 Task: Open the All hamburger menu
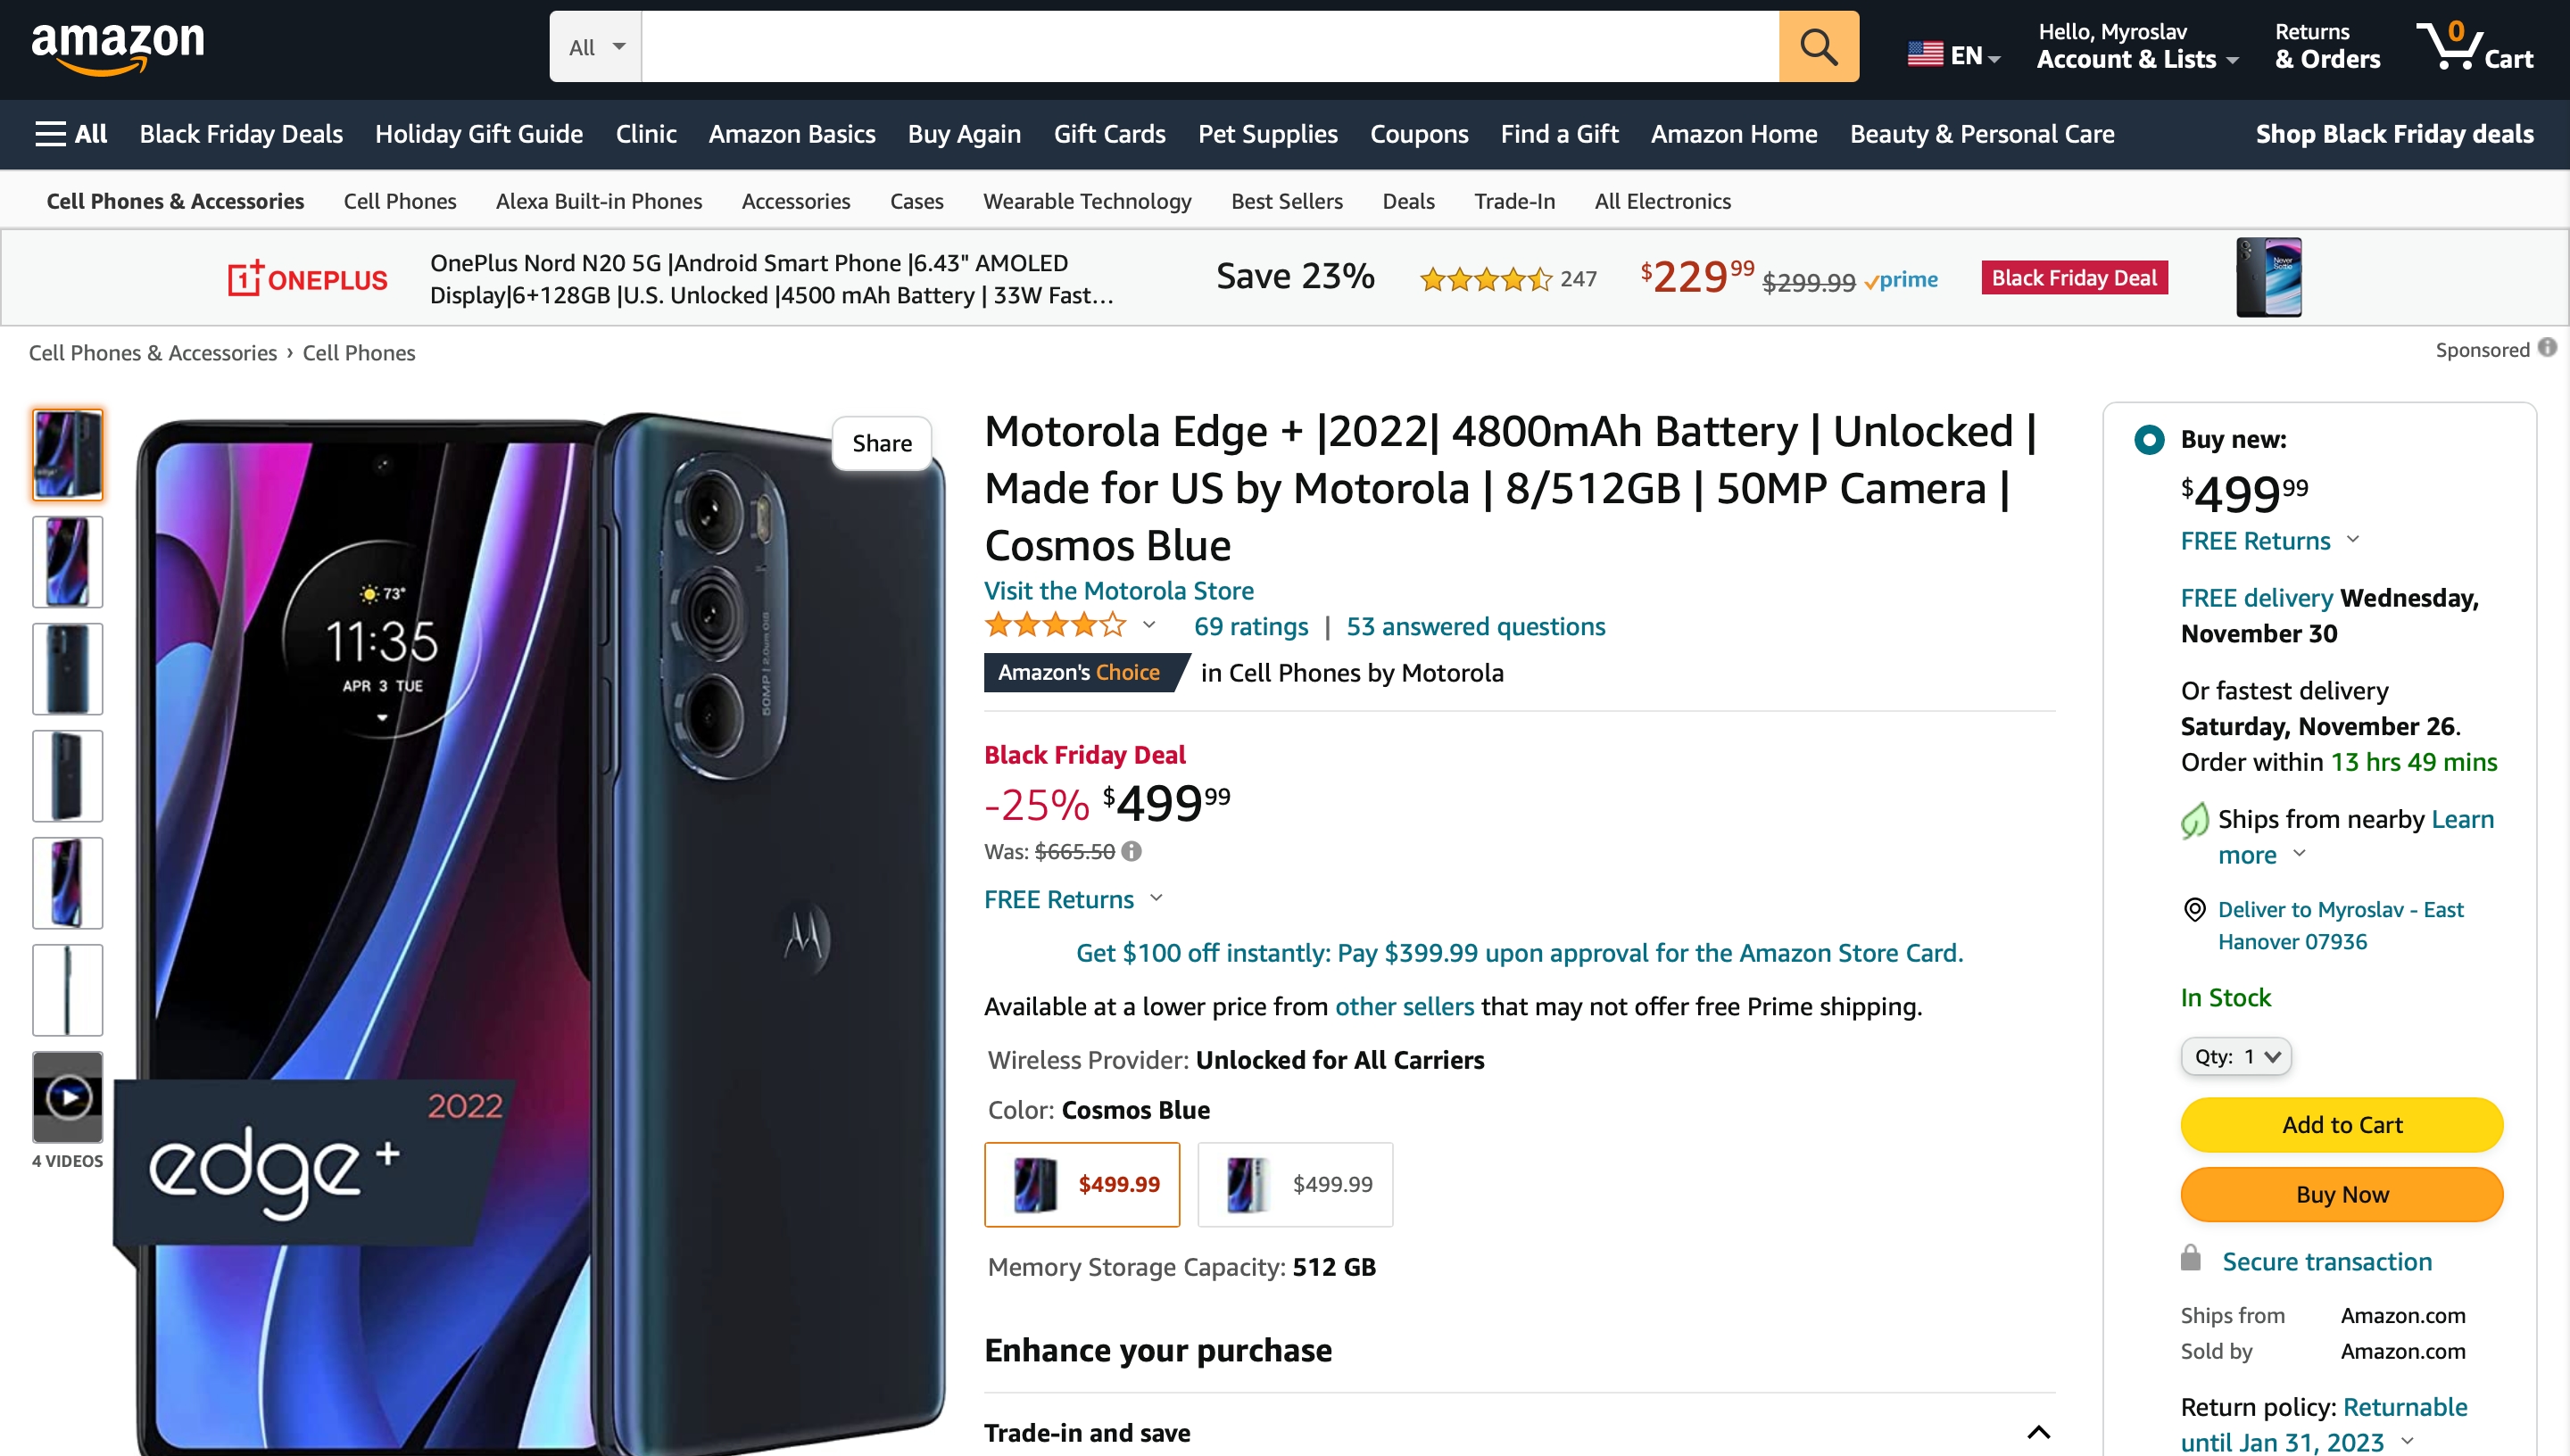[70, 134]
